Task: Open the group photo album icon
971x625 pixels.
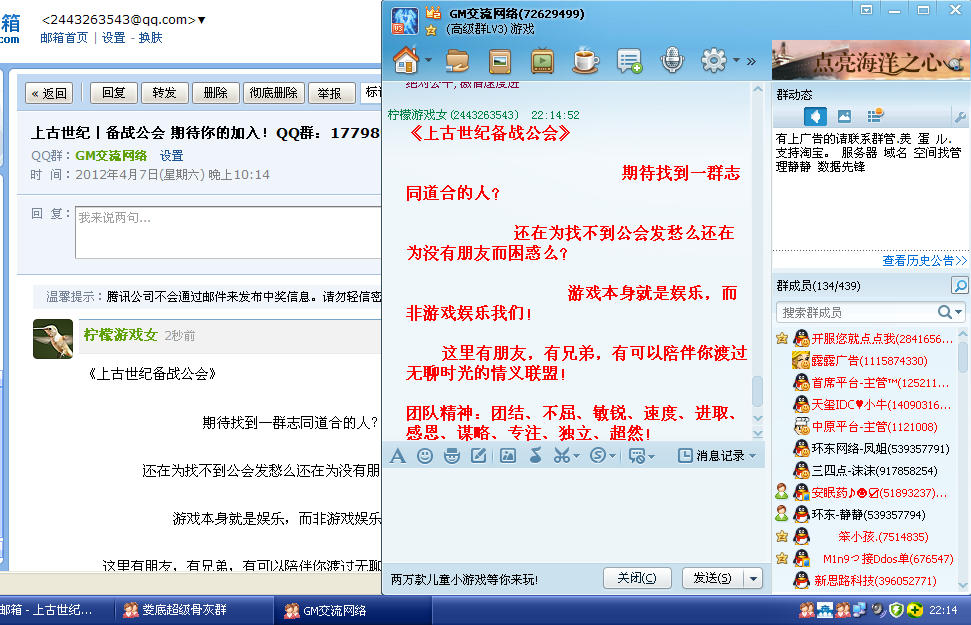Action: click(x=500, y=61)
